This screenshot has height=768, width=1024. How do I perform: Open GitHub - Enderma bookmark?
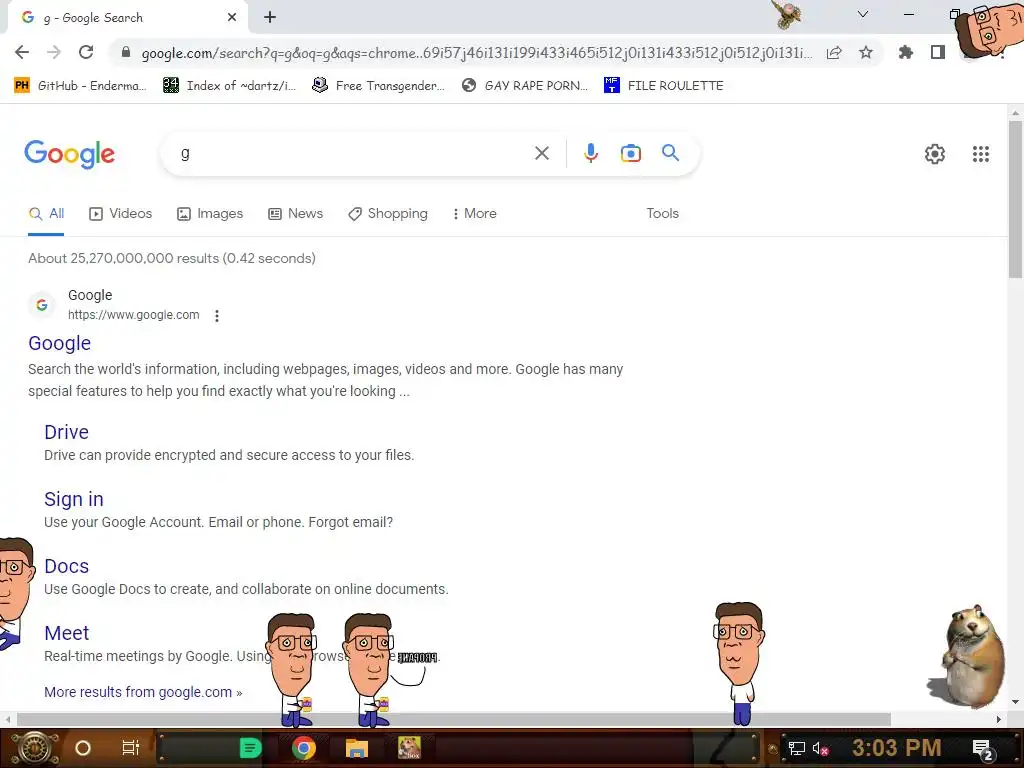pyautogui.click(x=80, y=86)
